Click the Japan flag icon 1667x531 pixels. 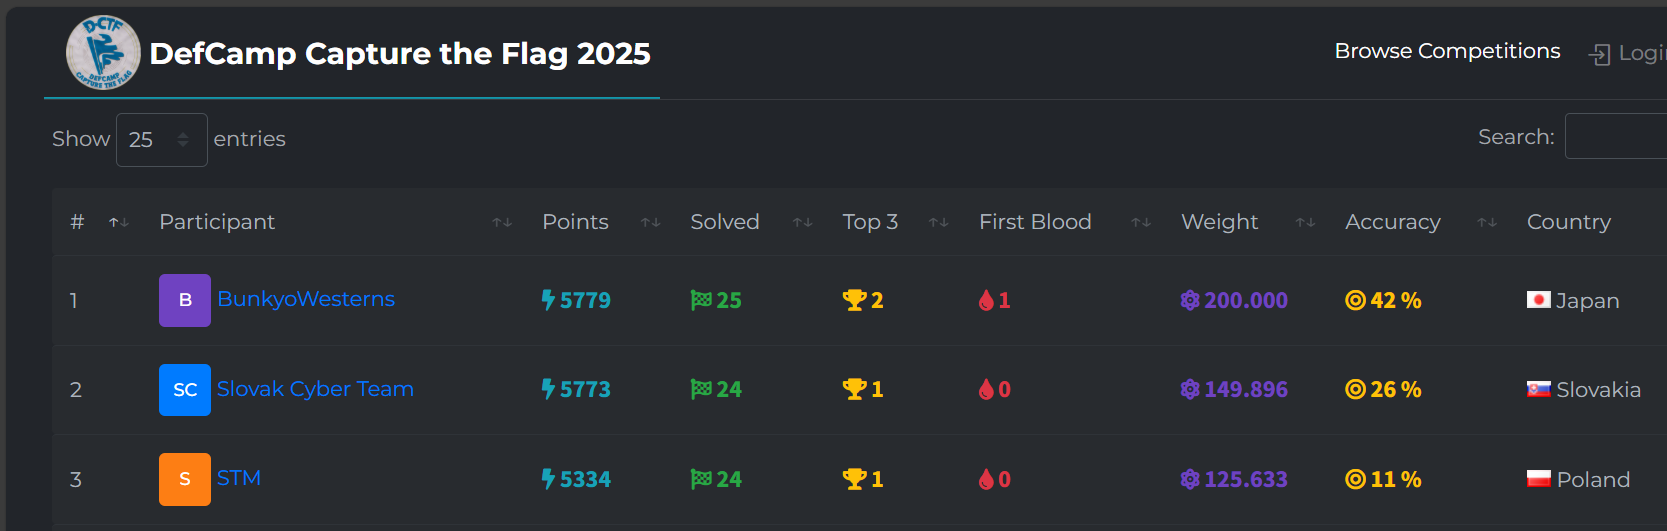tap(1538, 300)
